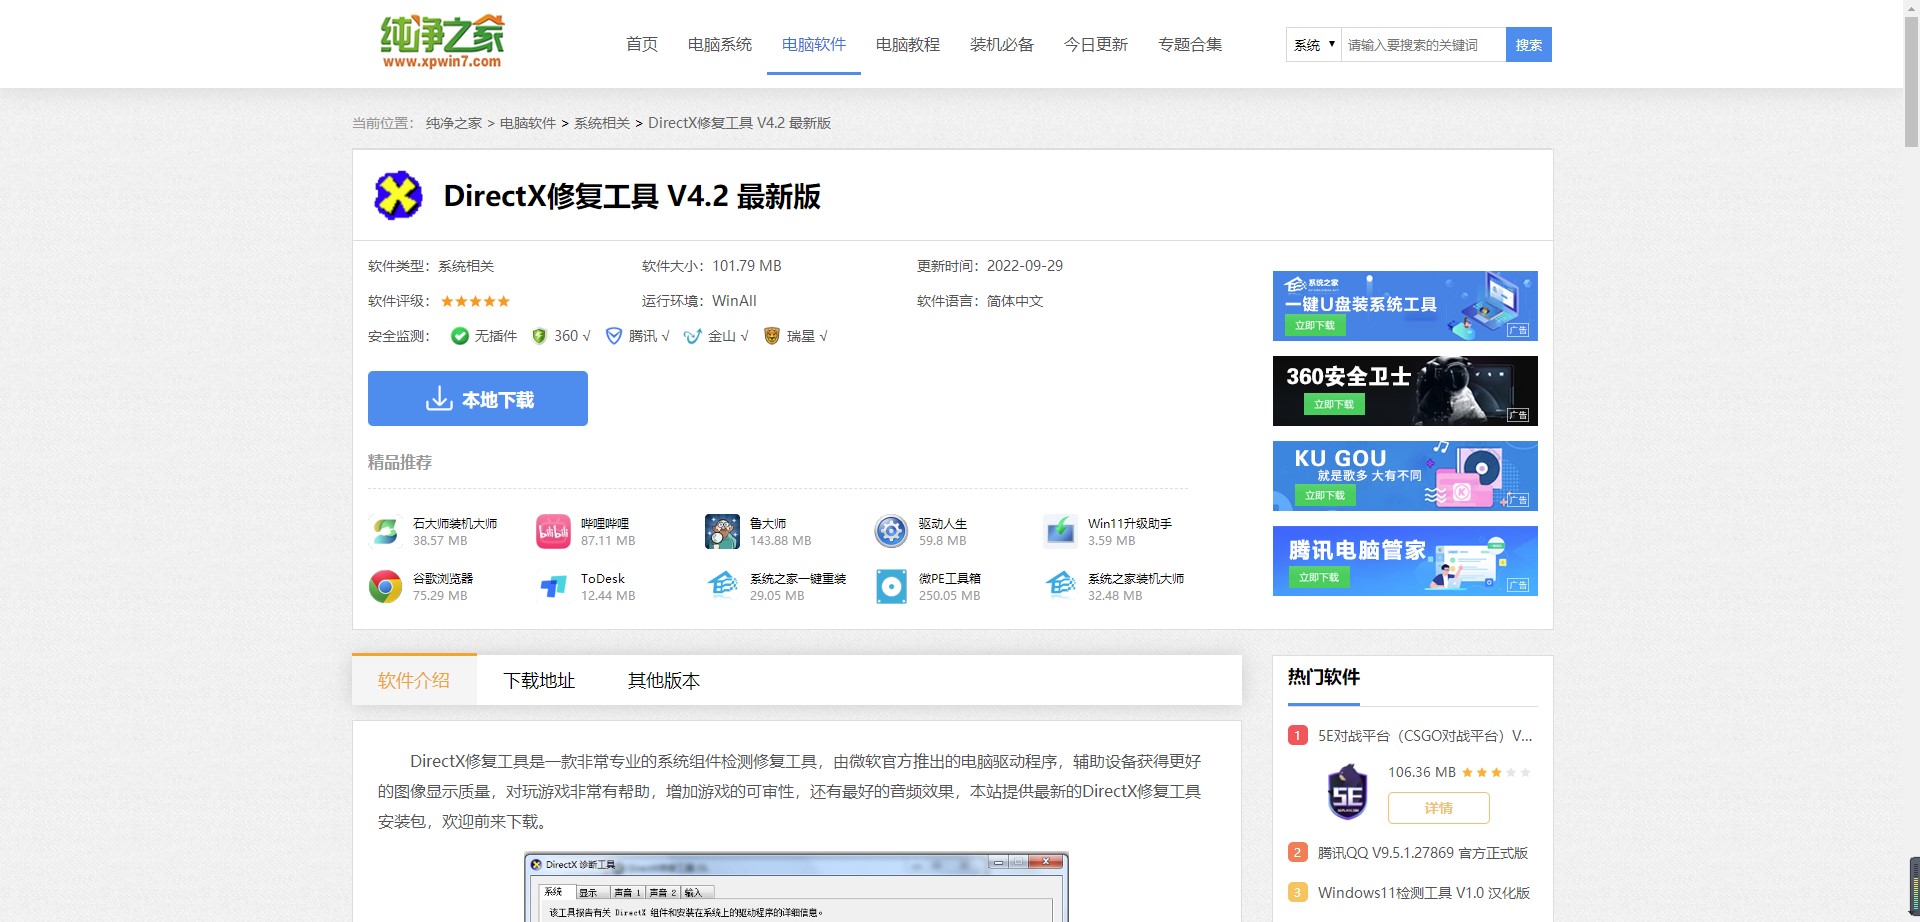Open the 系统之家装机大师 icon
Viewport: 1920px width, 922px height.
[1060, 586]
